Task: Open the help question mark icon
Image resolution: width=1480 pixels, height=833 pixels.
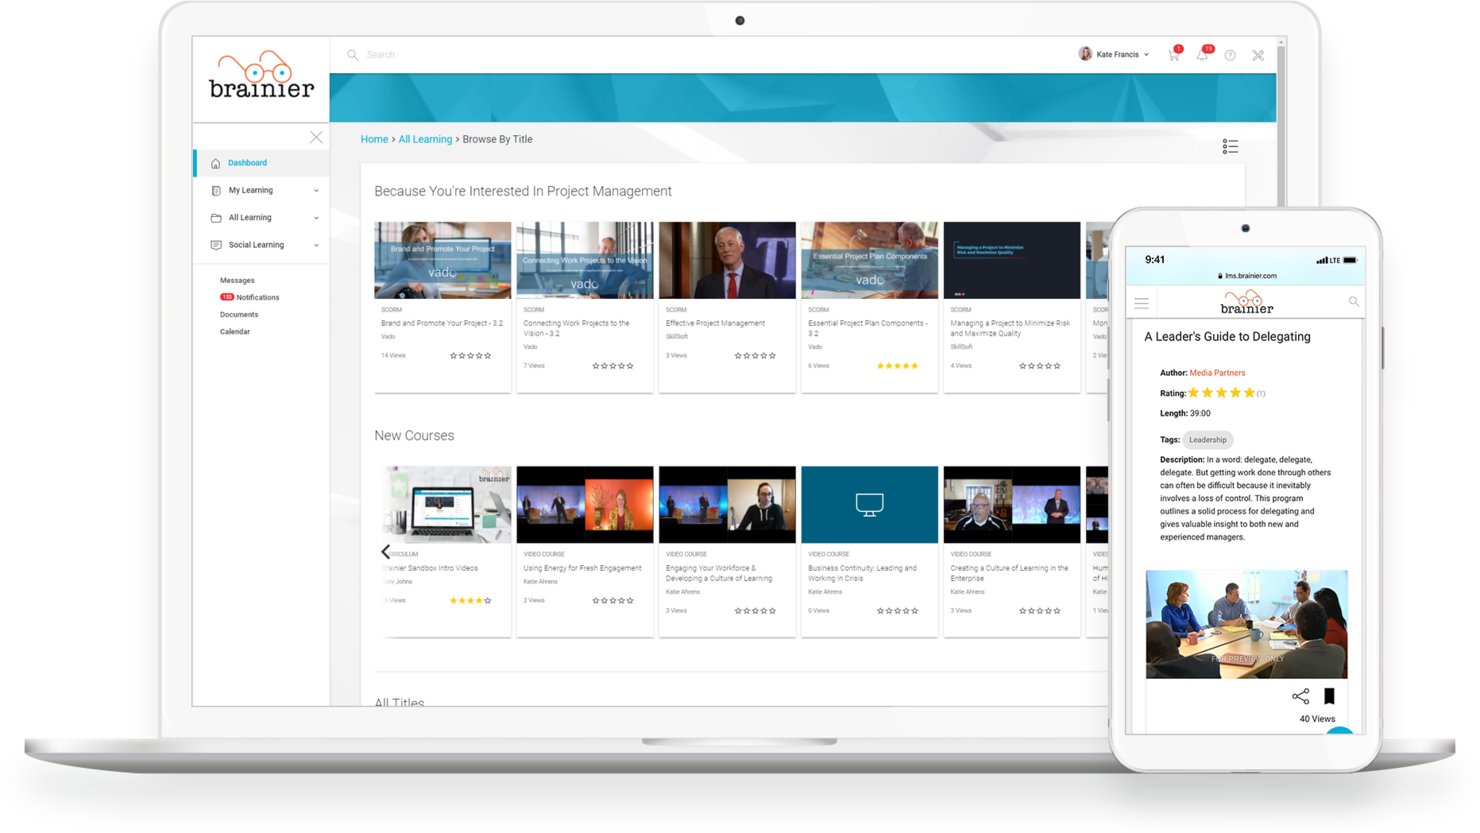Action: coord(1230,55)
